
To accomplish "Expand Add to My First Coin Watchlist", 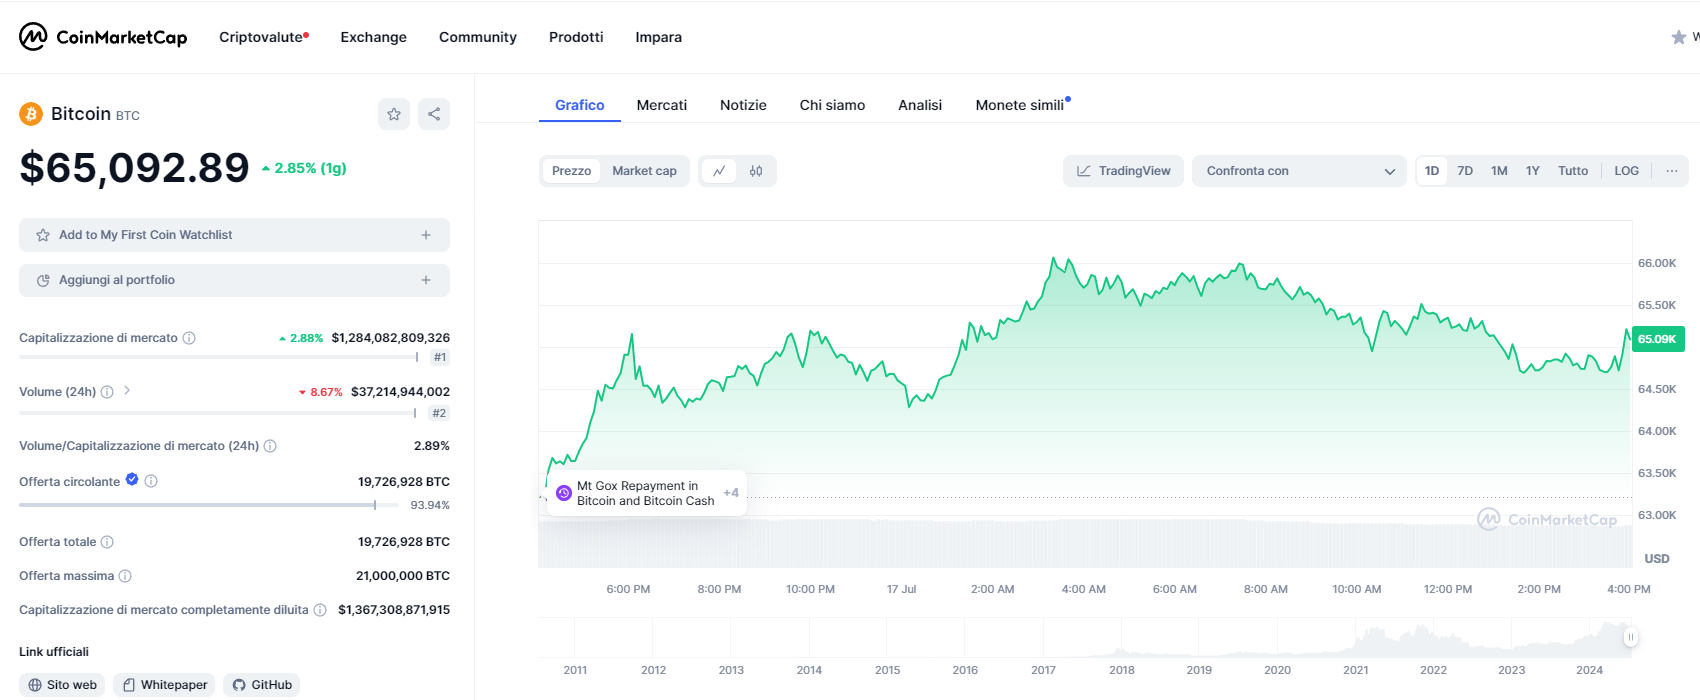I will [426, 235].
